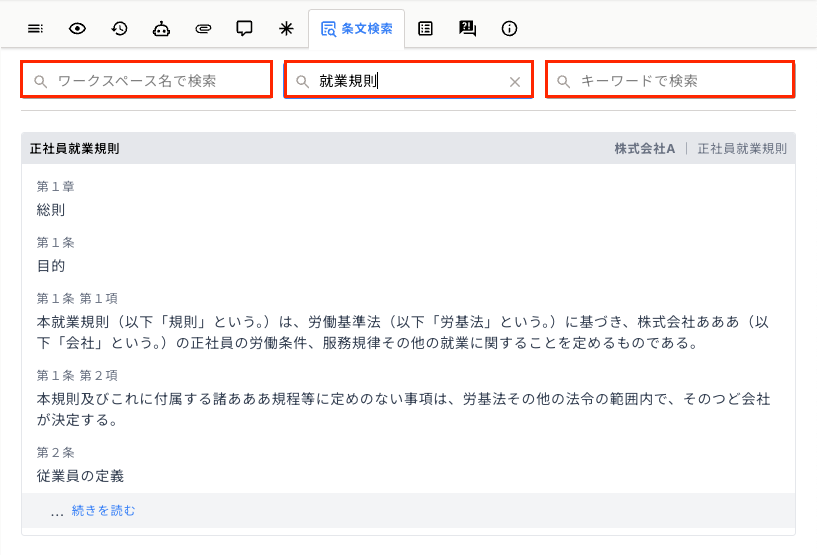Select the 第2条 従業員の定義 heading

click(80, 476)
